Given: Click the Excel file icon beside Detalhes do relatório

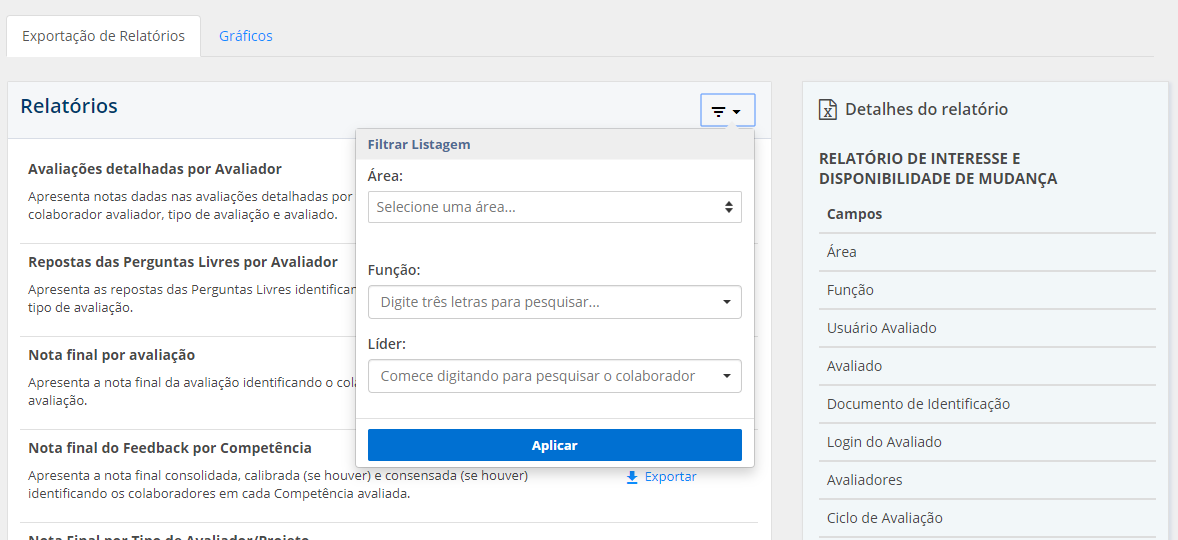Looking at the screenshot, I should 828,110.
